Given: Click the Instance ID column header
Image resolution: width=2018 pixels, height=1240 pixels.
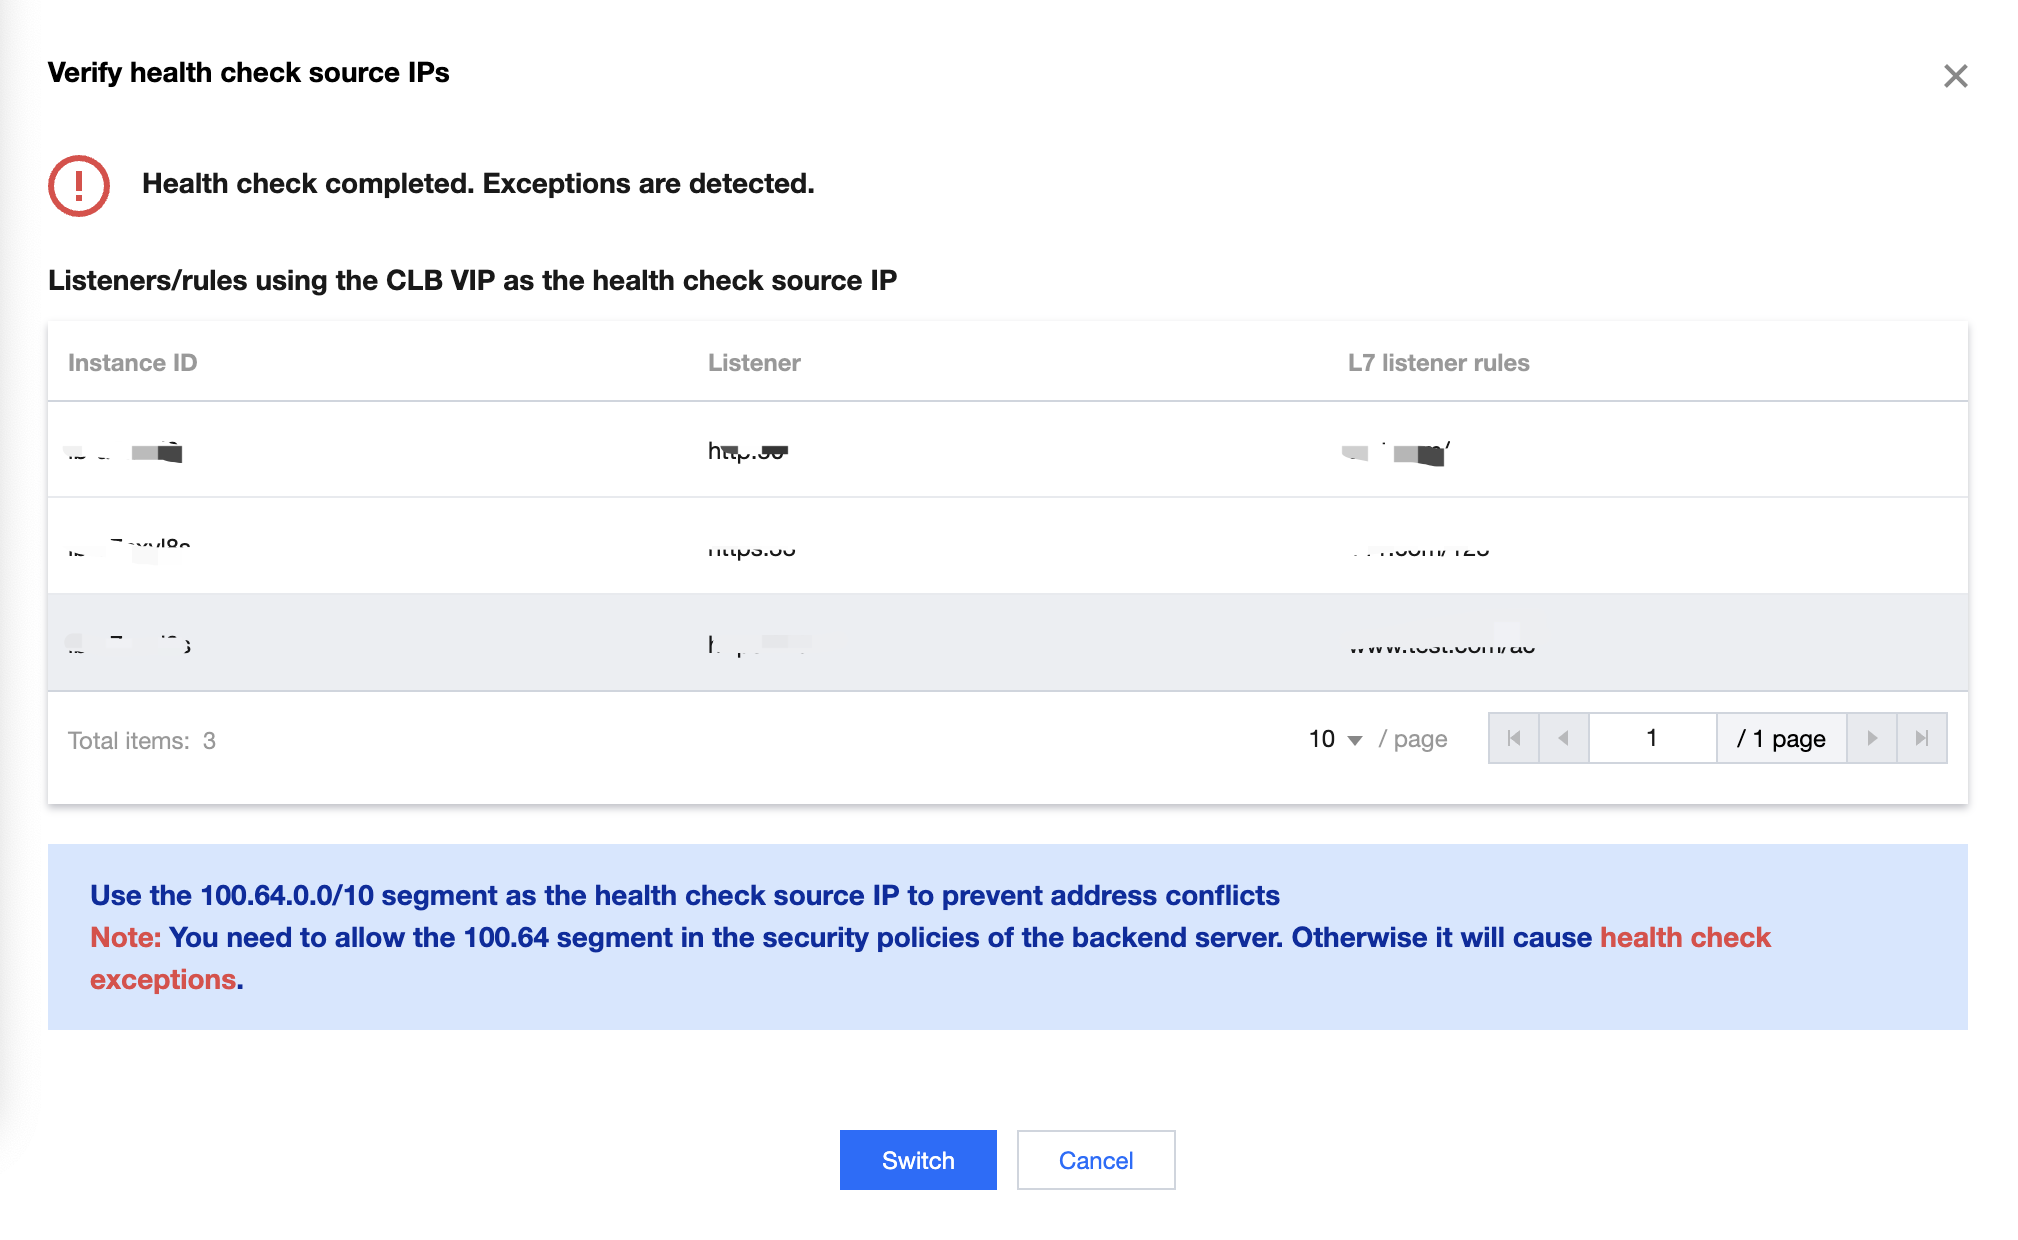Looking at the screenshot, I should tap(132, 363).
